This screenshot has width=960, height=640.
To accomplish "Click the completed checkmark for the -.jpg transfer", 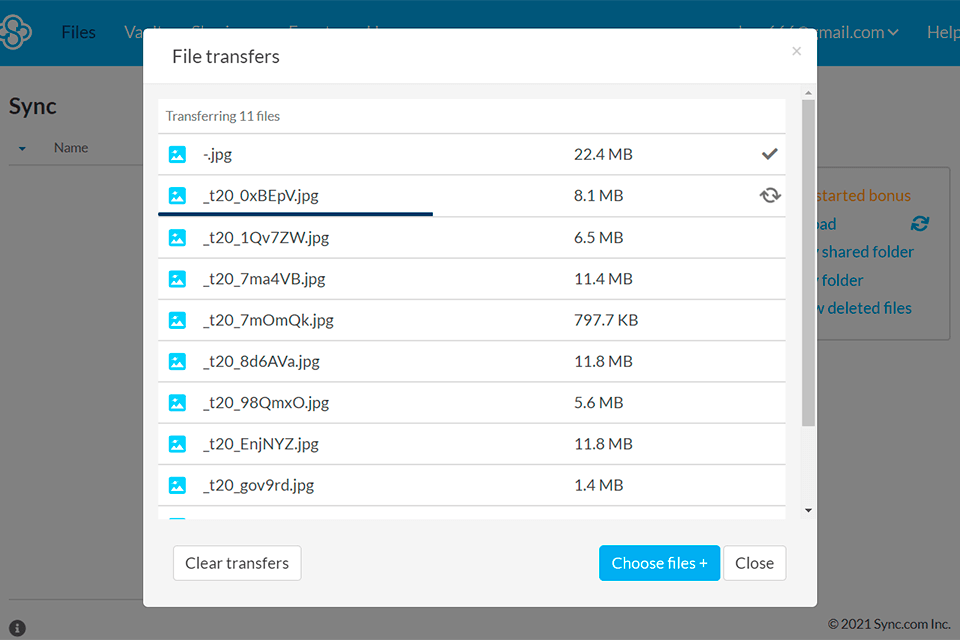I will pyautogui.click(x=770, y=154).
